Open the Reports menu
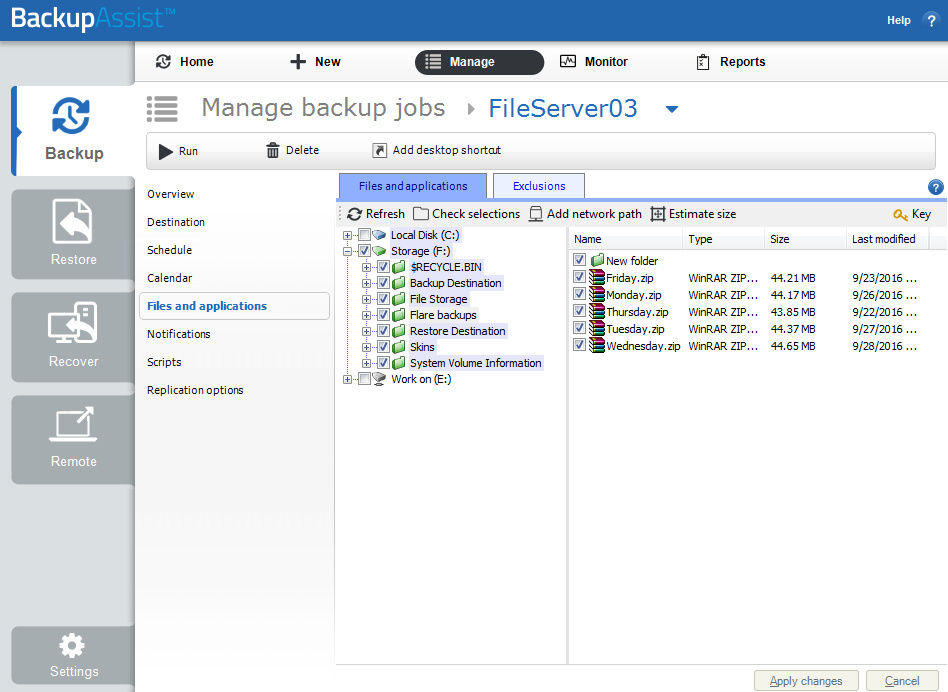The width and height of the screenshot is (948, 692). [x=731, y=62]
